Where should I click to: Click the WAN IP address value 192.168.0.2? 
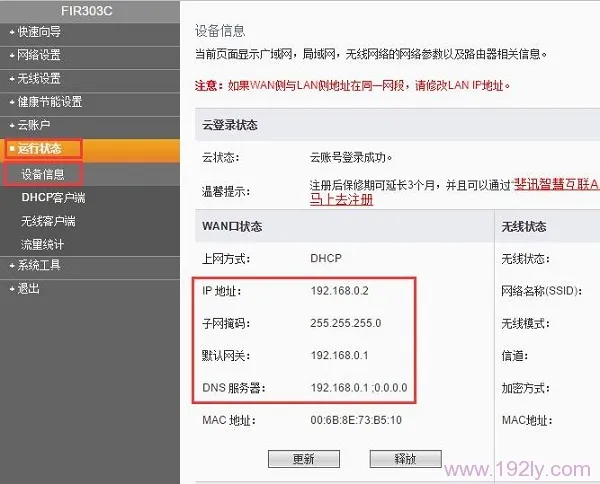tap(340, 291)
